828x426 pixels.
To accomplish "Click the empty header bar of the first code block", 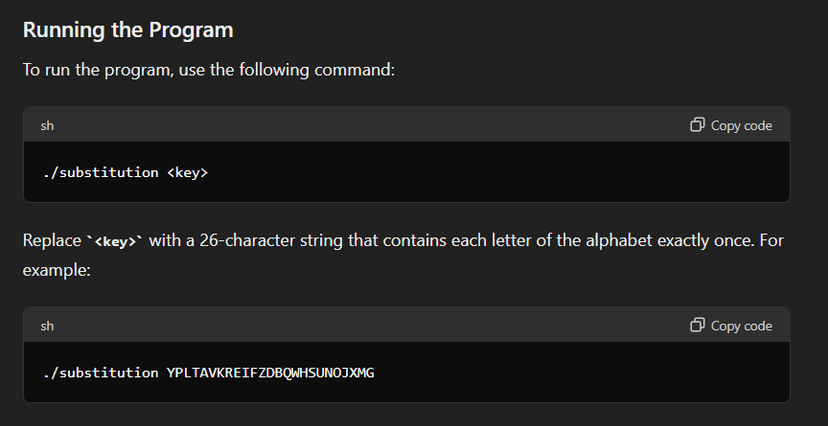I will click(370, 125).
